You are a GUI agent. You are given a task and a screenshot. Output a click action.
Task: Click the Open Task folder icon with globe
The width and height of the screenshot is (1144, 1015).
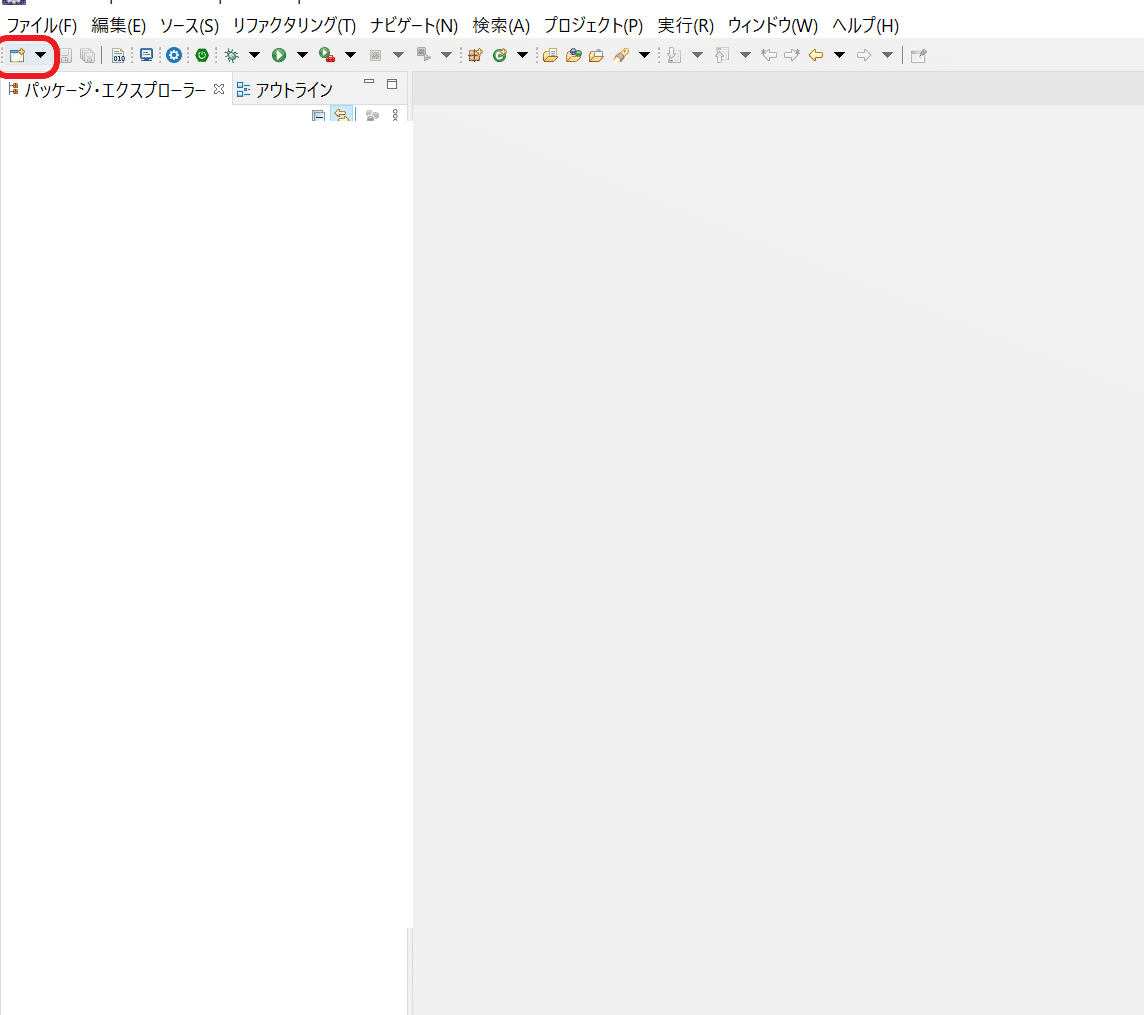click(x=574, y=55)
